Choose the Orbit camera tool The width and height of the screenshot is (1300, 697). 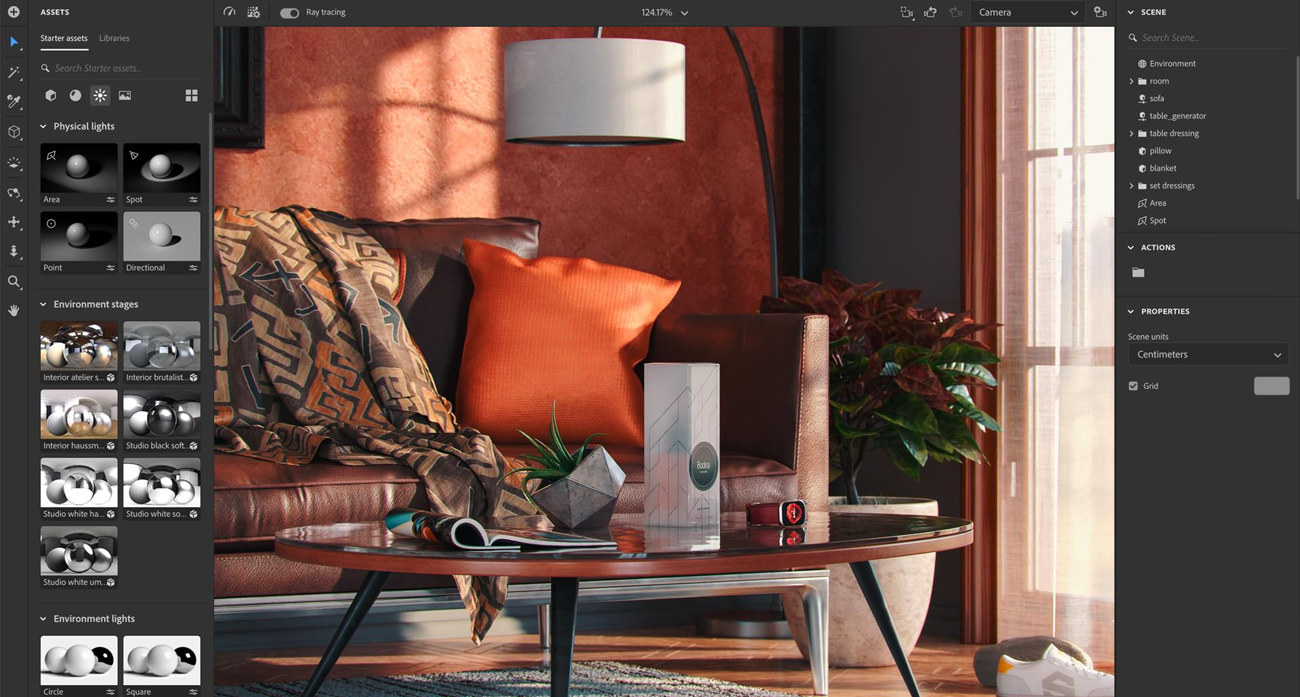pos(14,193)
